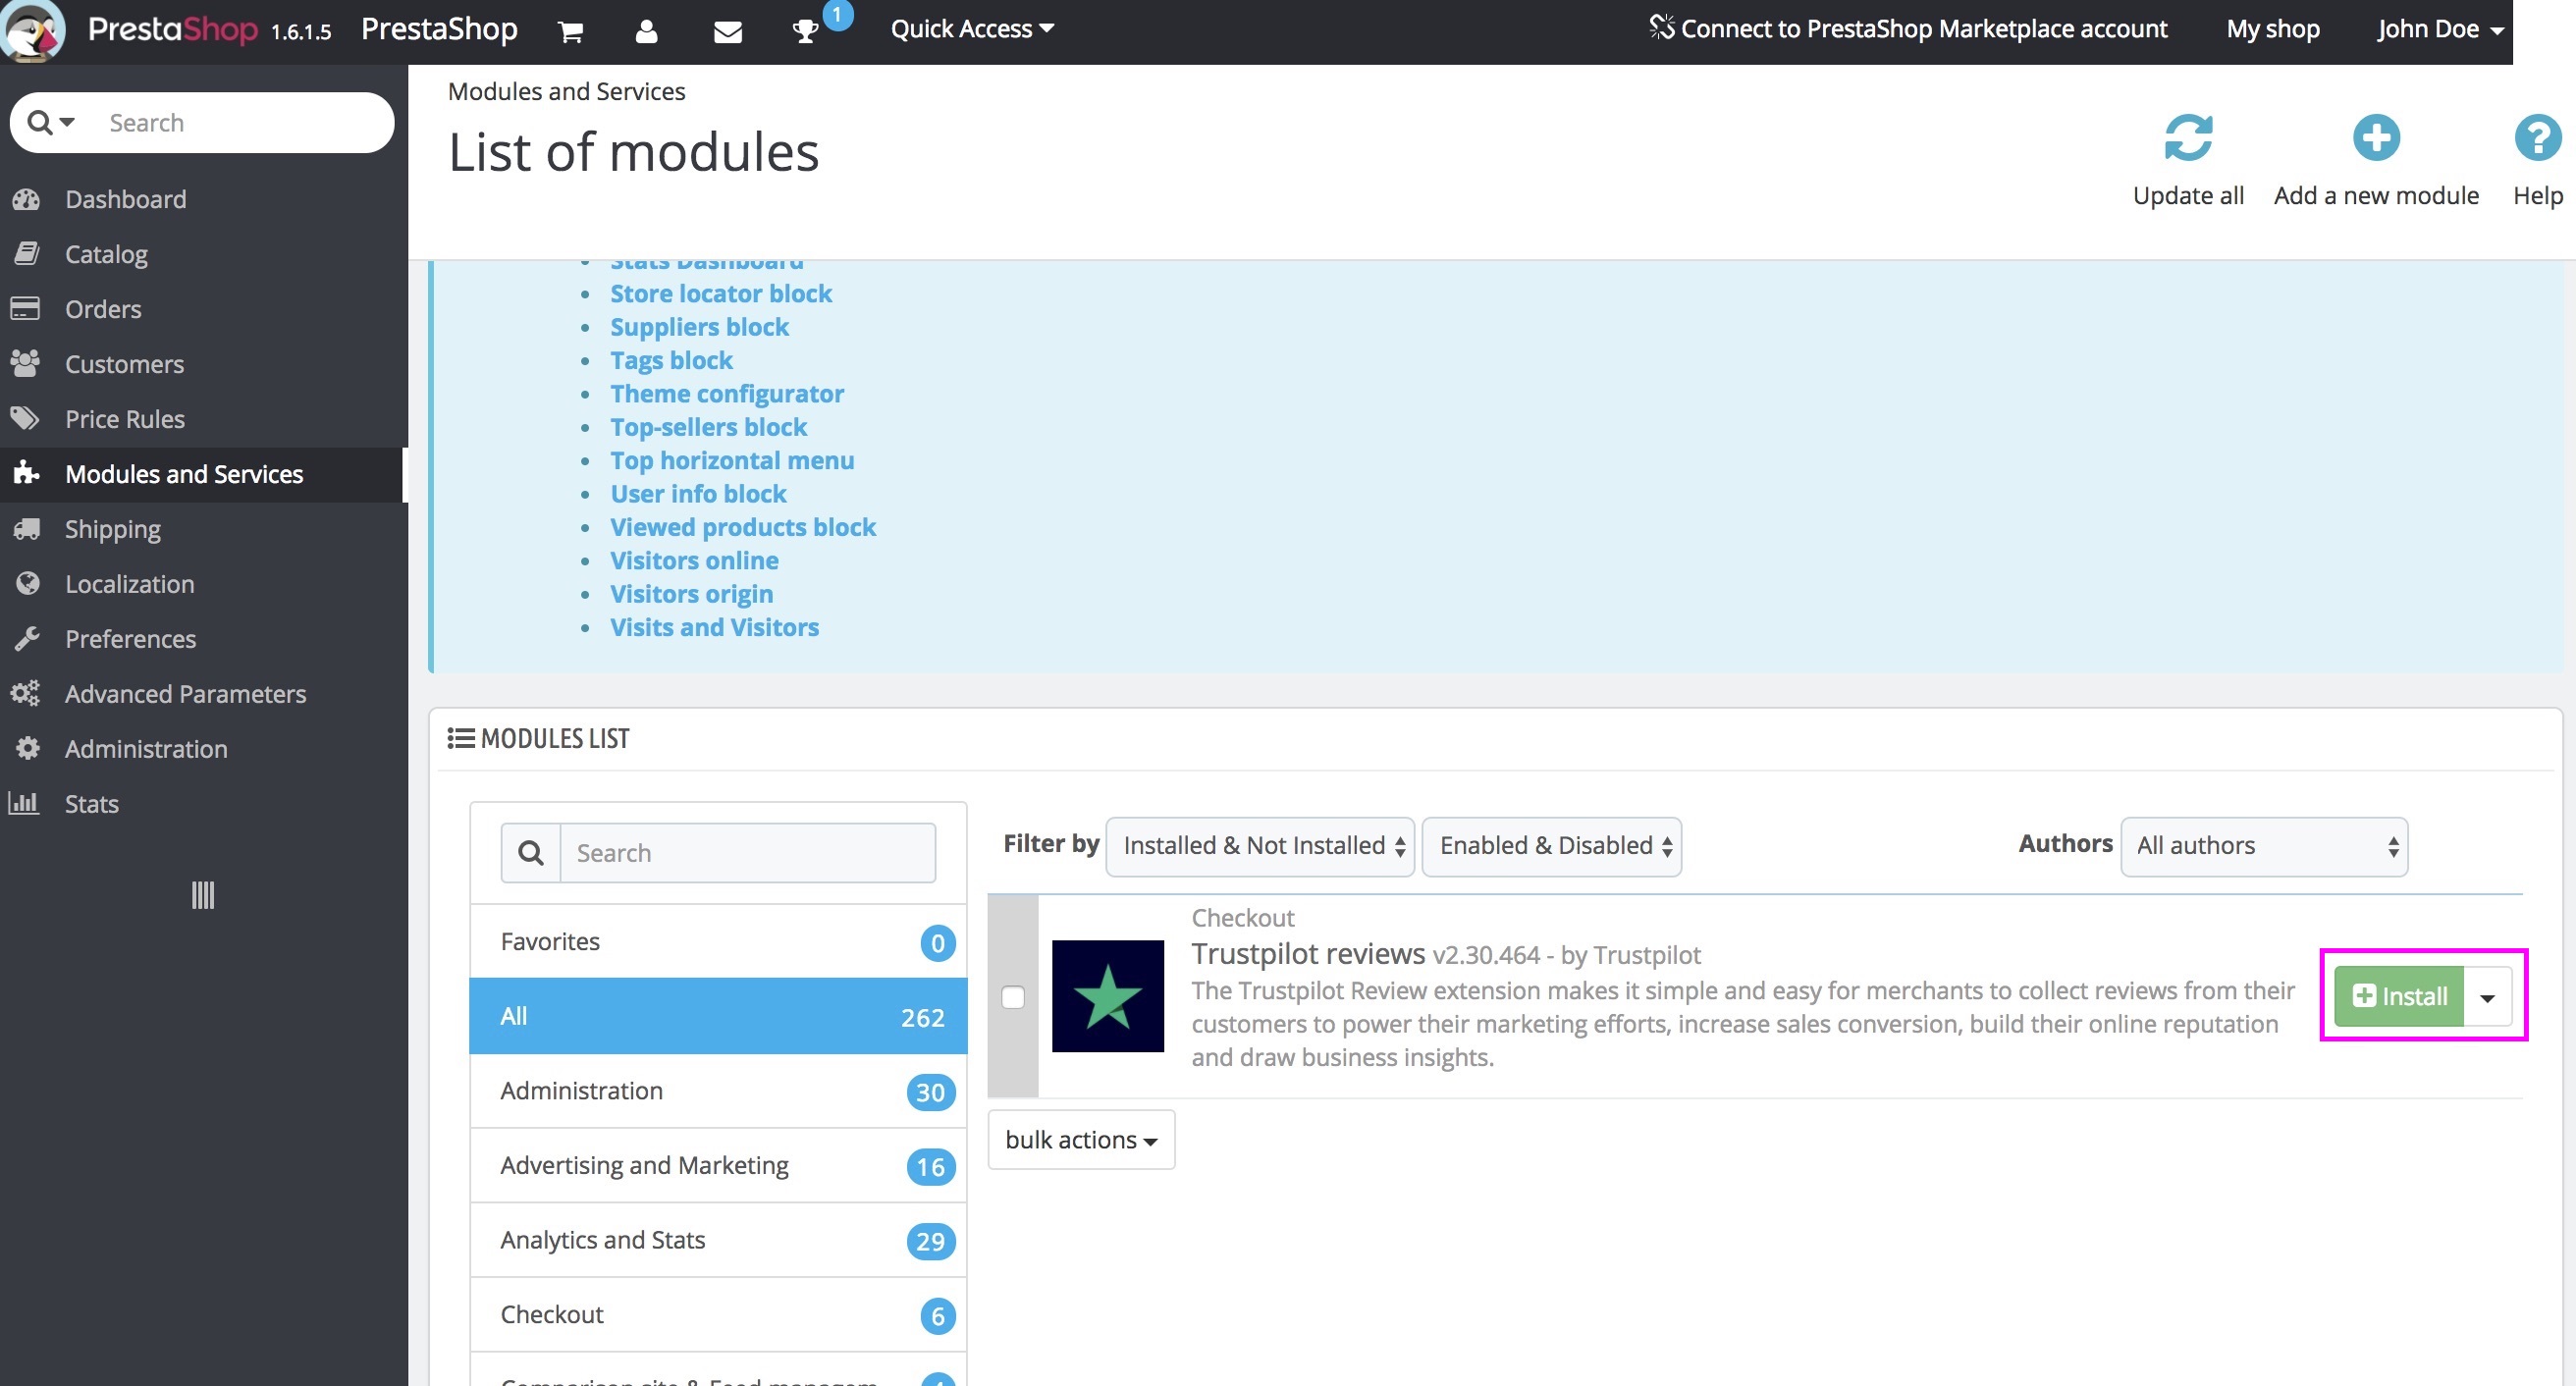Open the My shop link
Image resolution: width=2576 pixels, height=1386 pixels.
coord(2272,29)
